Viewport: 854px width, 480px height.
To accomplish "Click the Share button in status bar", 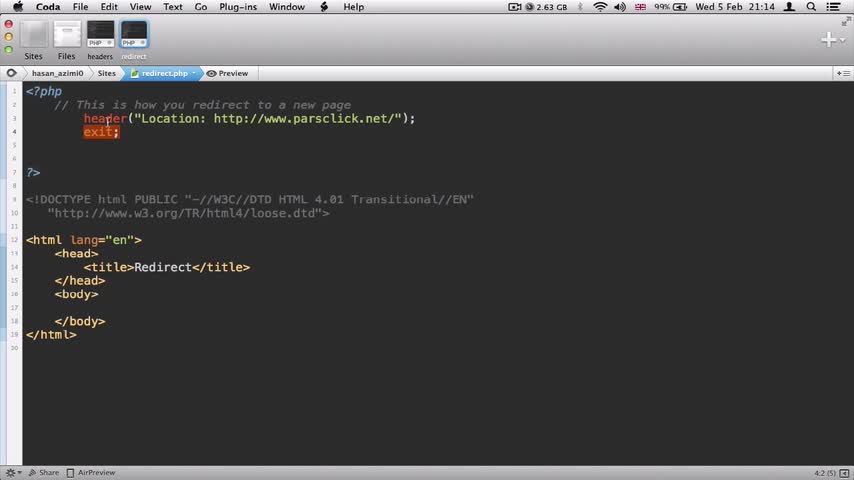I will pos(44,473).
